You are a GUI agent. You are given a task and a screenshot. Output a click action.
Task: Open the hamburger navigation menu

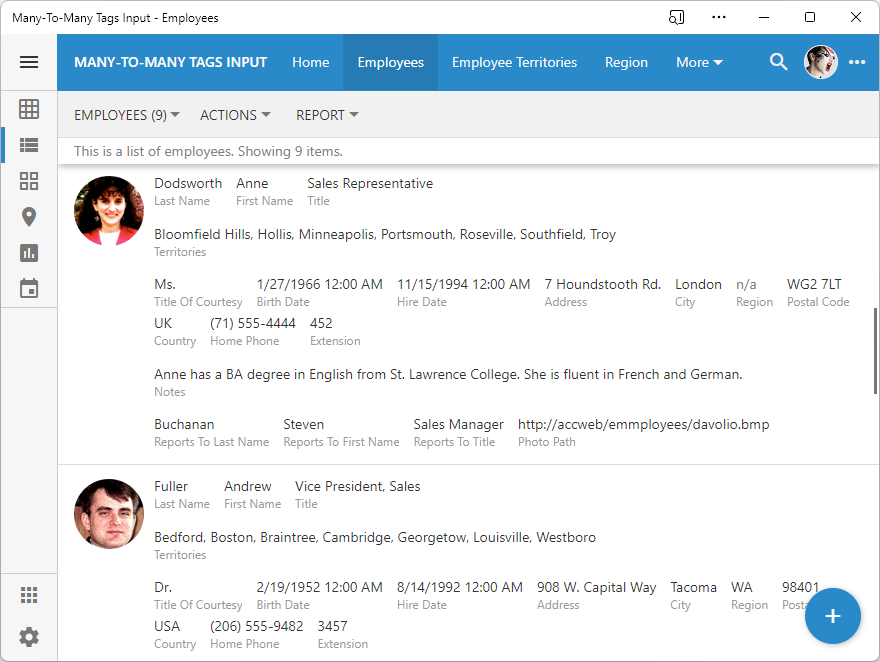coord(29,62)
